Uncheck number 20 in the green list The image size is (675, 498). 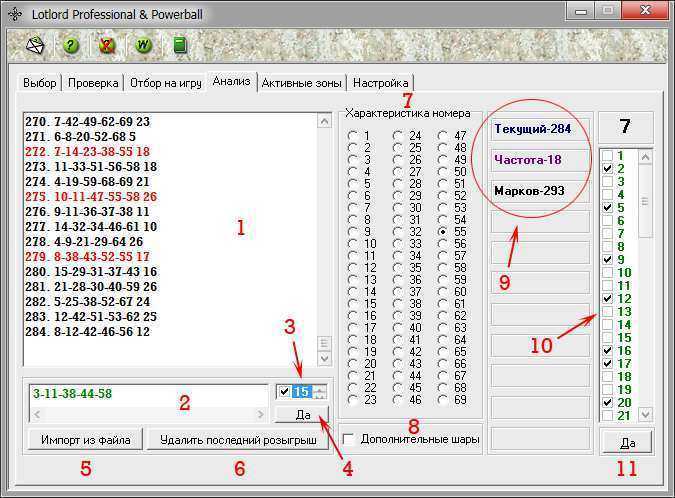[x=607, y=402]
